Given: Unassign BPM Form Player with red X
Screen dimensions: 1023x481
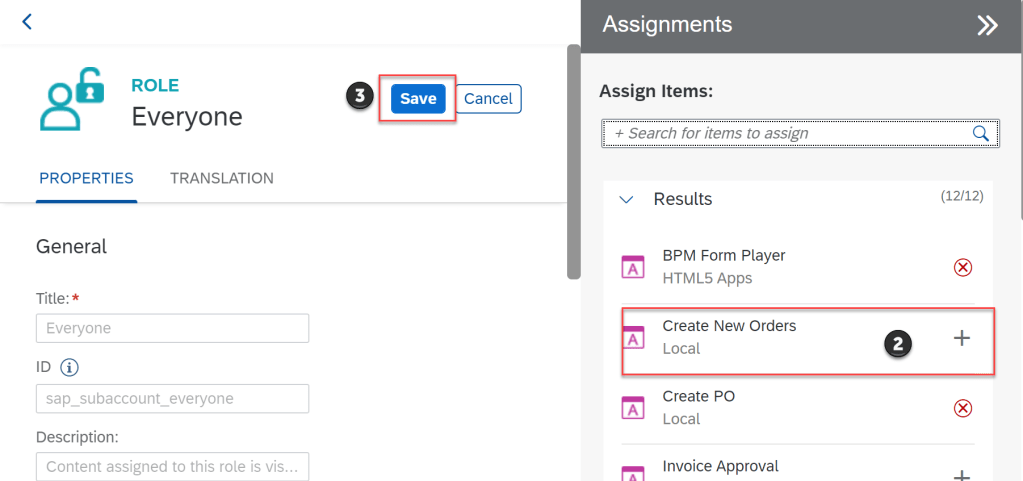Looking at the screenshot, I should coord(962,267).
